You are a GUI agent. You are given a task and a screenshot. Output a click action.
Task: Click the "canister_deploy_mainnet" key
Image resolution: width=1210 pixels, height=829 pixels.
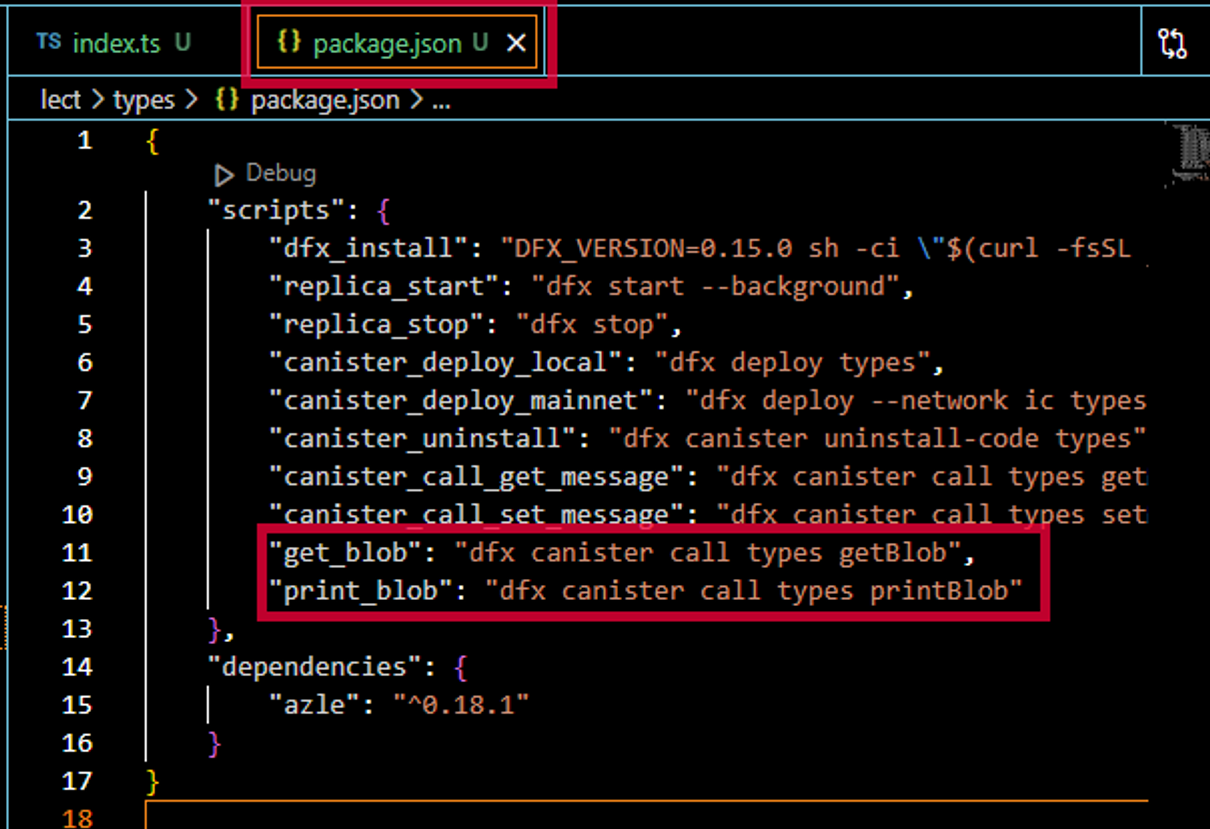(460, 400)
